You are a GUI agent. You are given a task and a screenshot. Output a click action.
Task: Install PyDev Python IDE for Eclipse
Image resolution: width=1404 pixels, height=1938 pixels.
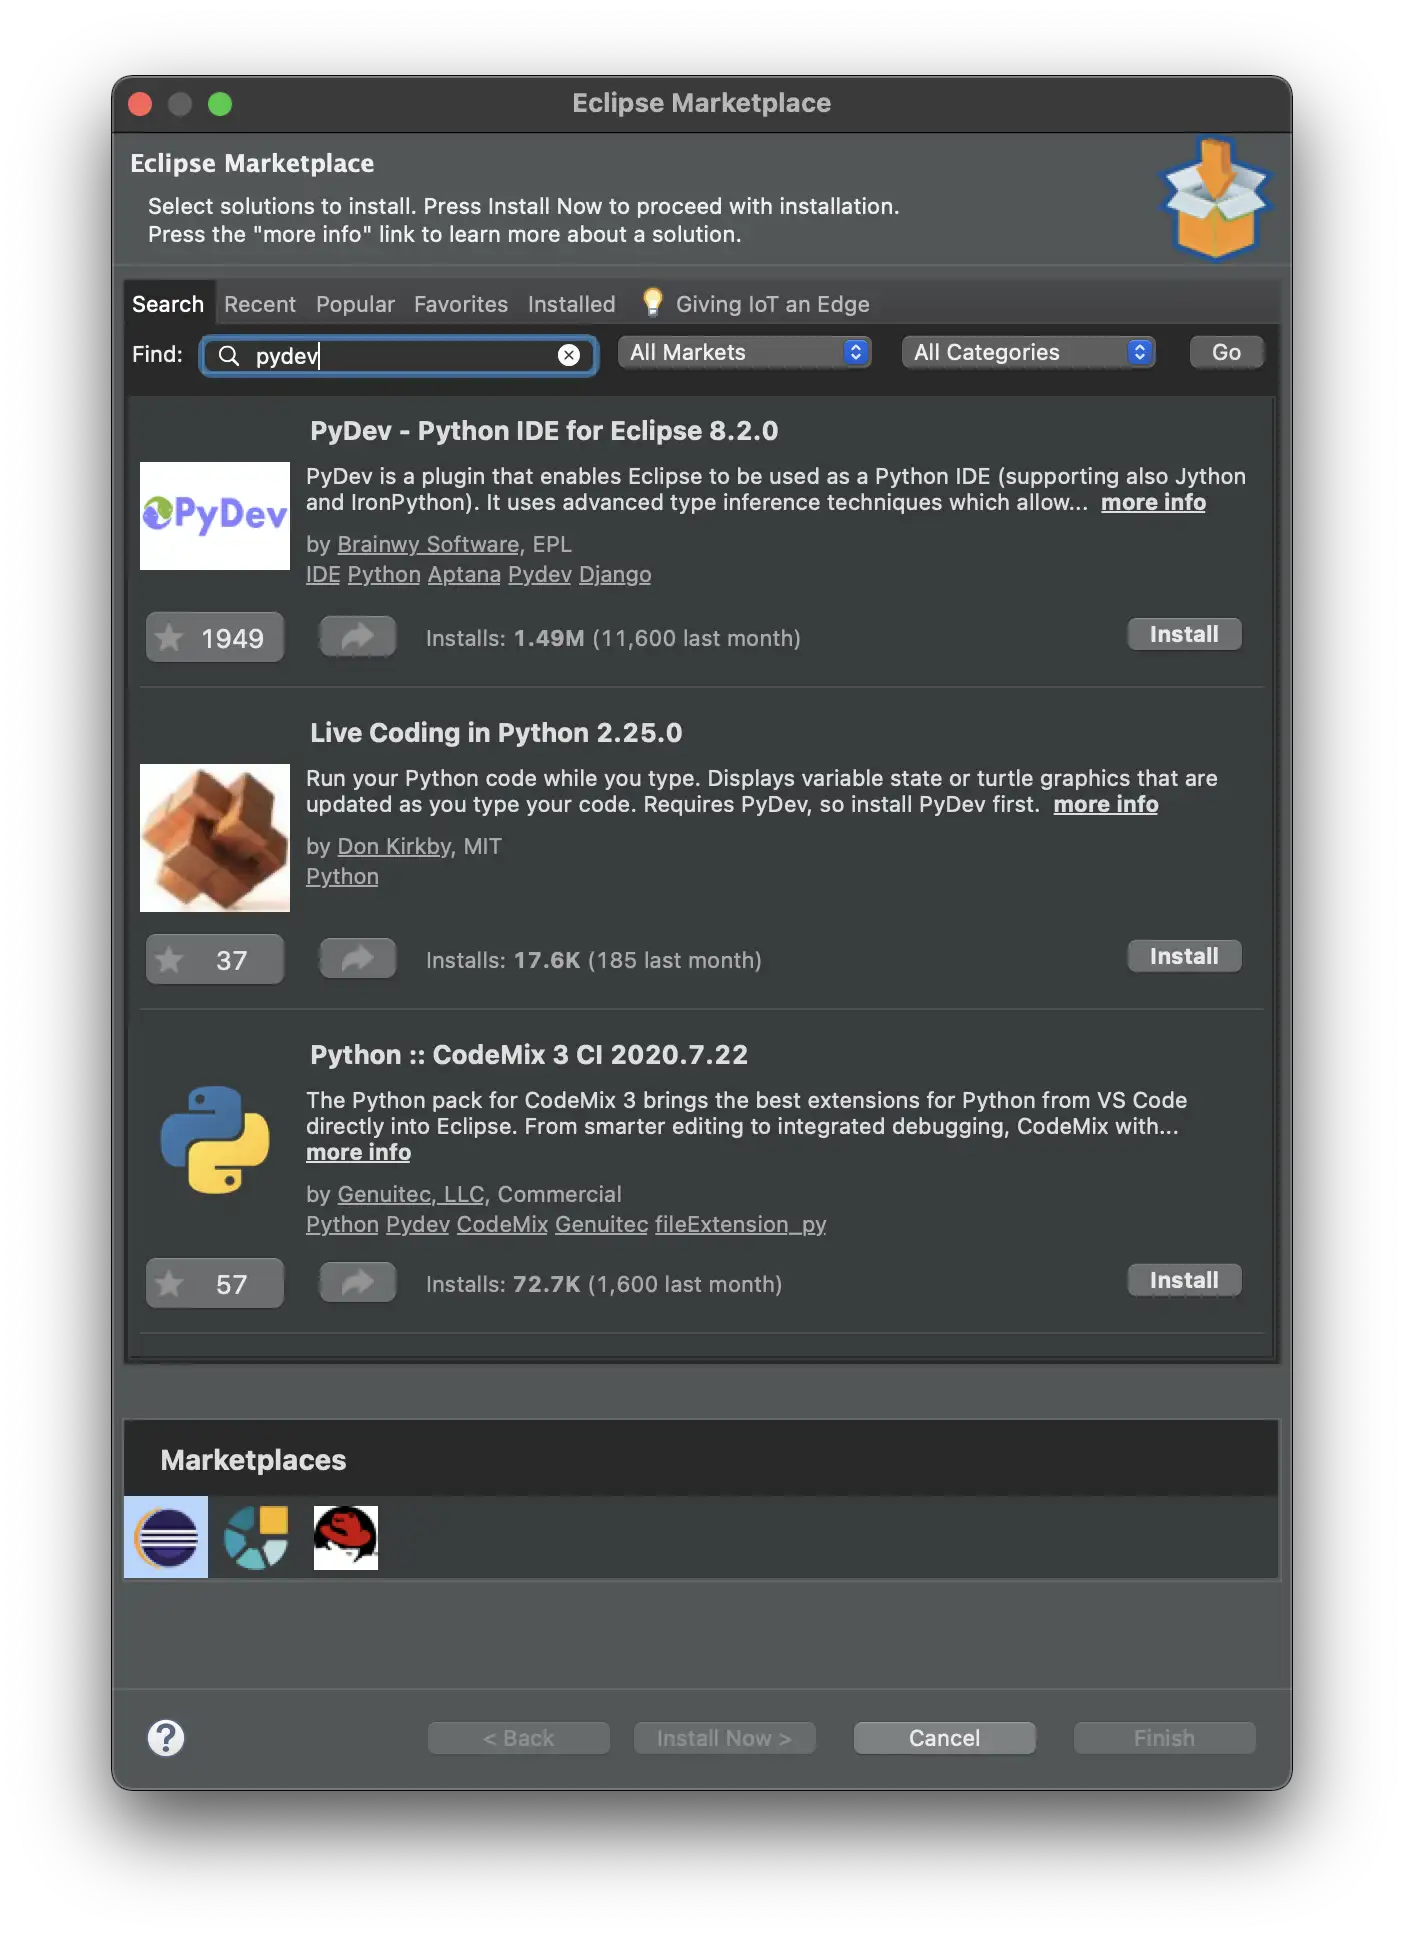[1184, 634]
